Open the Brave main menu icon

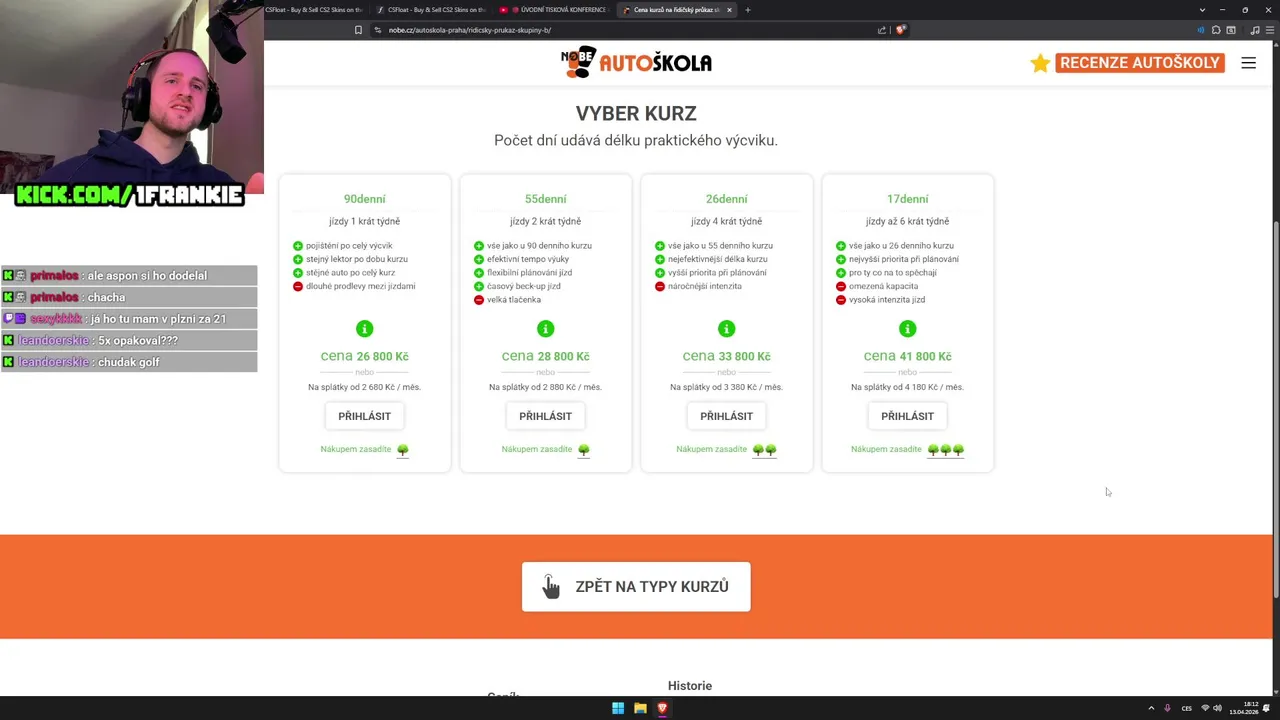pos(1269,30)
